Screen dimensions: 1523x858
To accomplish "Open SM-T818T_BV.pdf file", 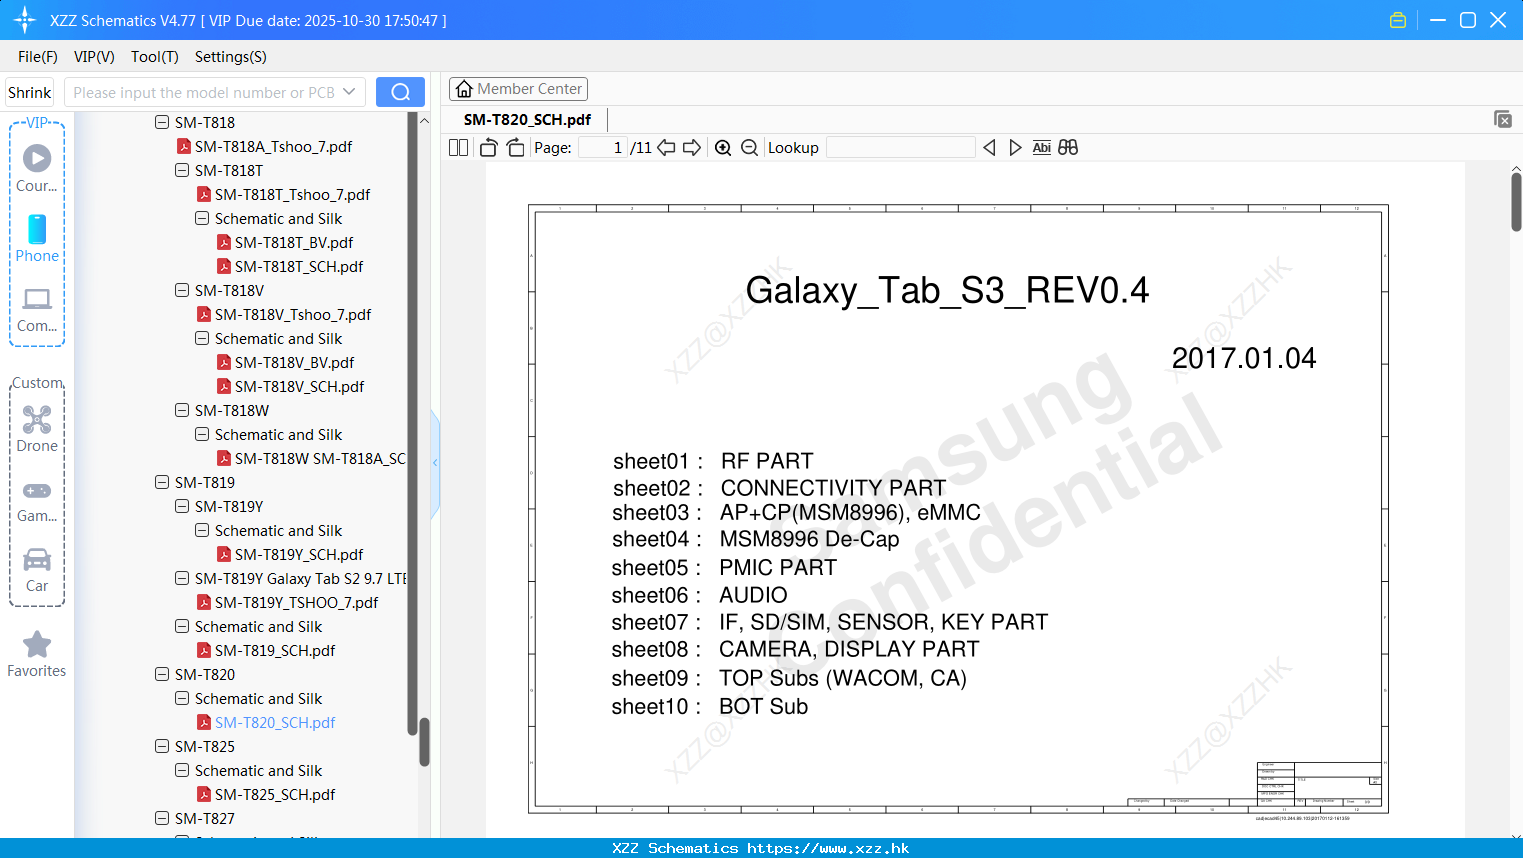I will tap(294, 242).
